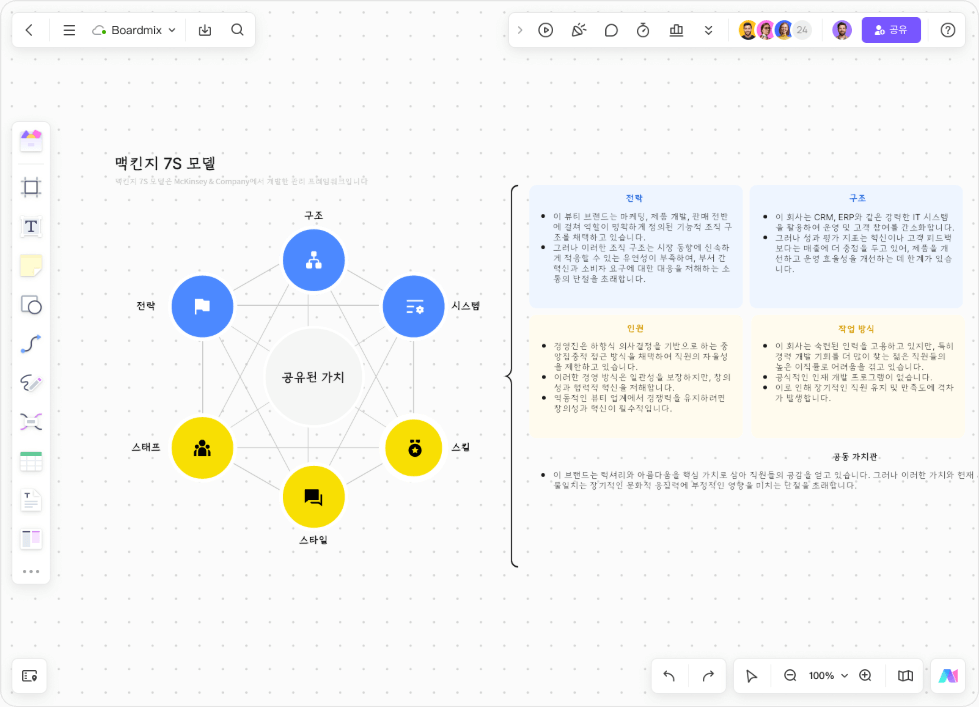Viewport: 979px width, 707px height.
Task: Open the comments bubble icon
Action: [611, 30]
